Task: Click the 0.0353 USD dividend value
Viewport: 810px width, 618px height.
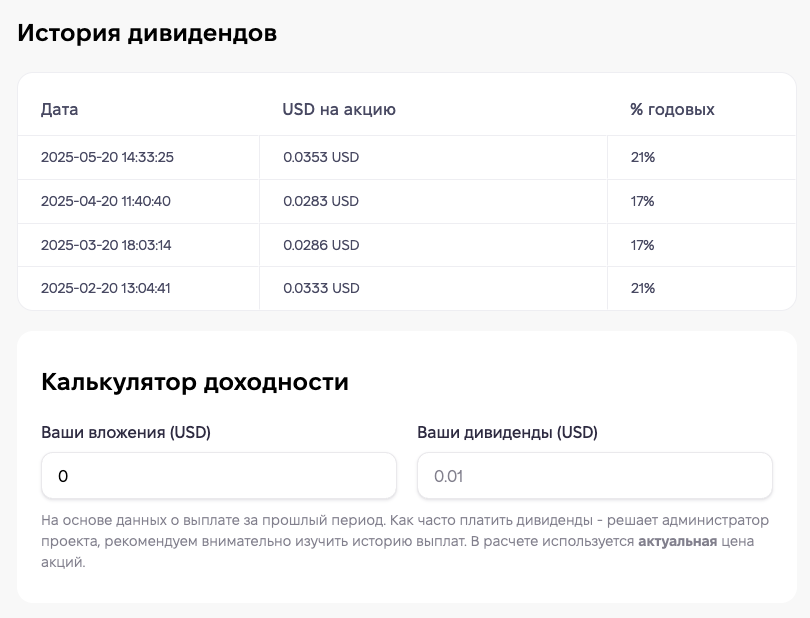Action: [321, 157]
